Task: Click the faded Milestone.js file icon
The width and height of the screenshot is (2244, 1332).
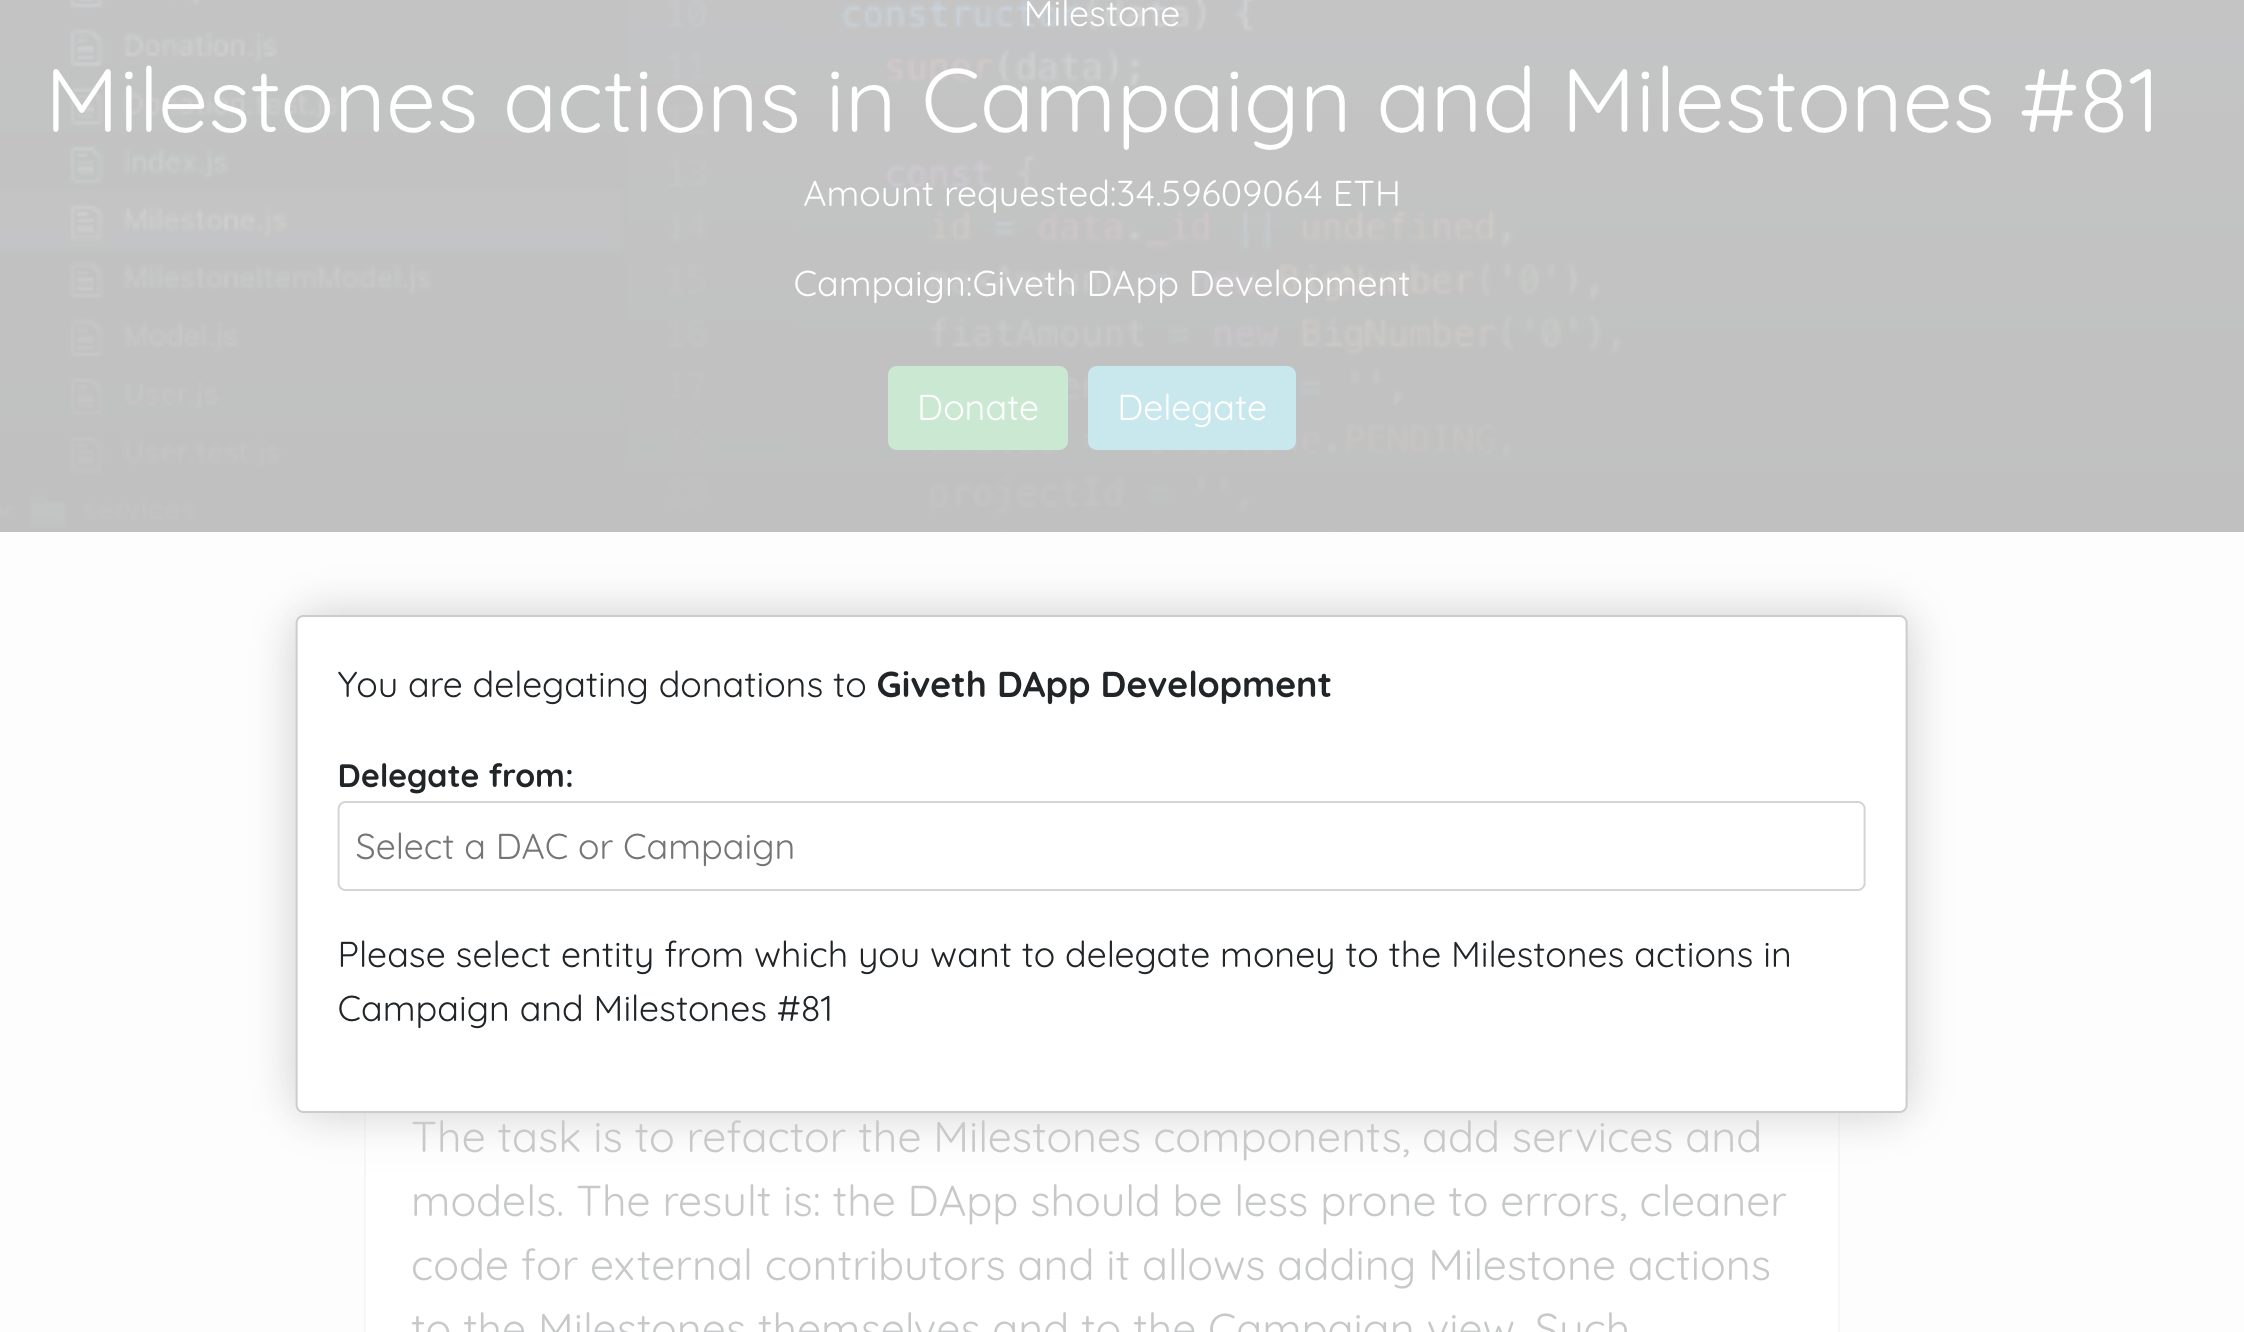Action: point(86,221)
